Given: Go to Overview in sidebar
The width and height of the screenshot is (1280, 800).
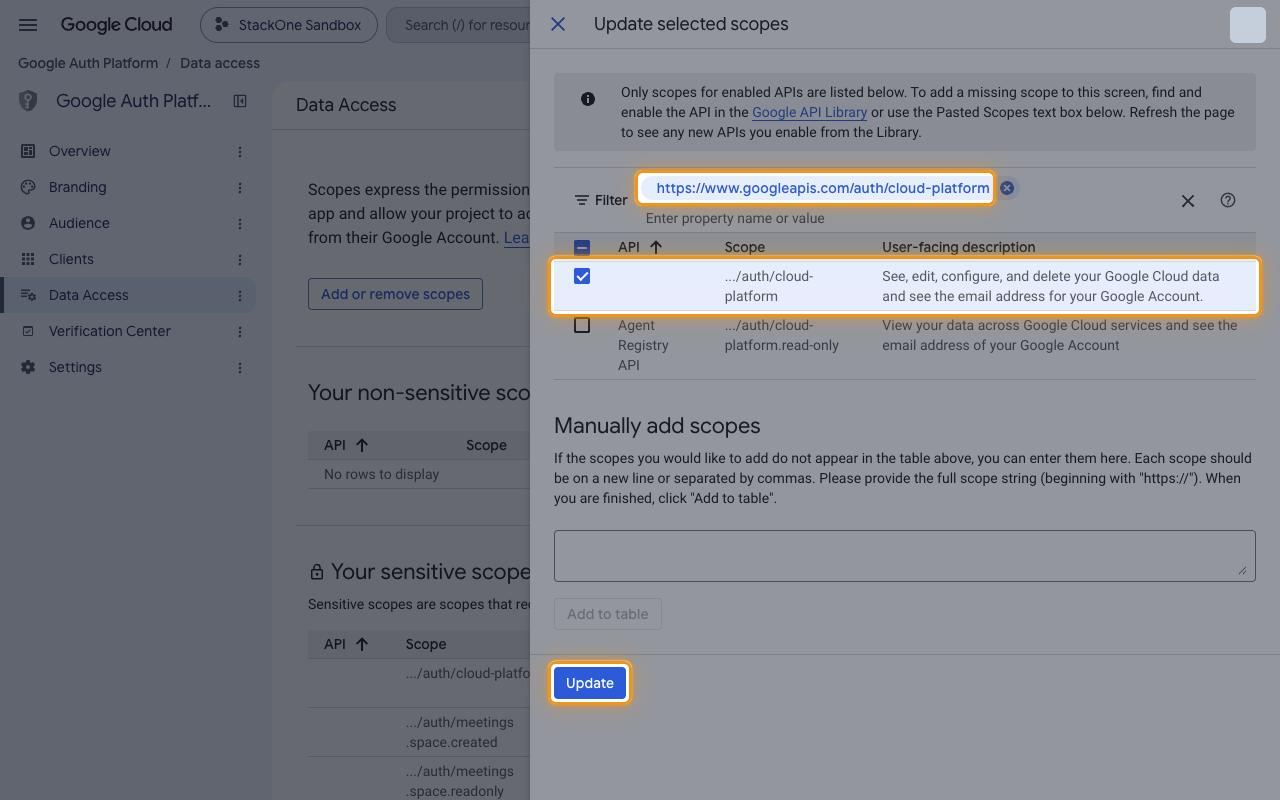Looking at the screenshot, I should pos(80,151).
